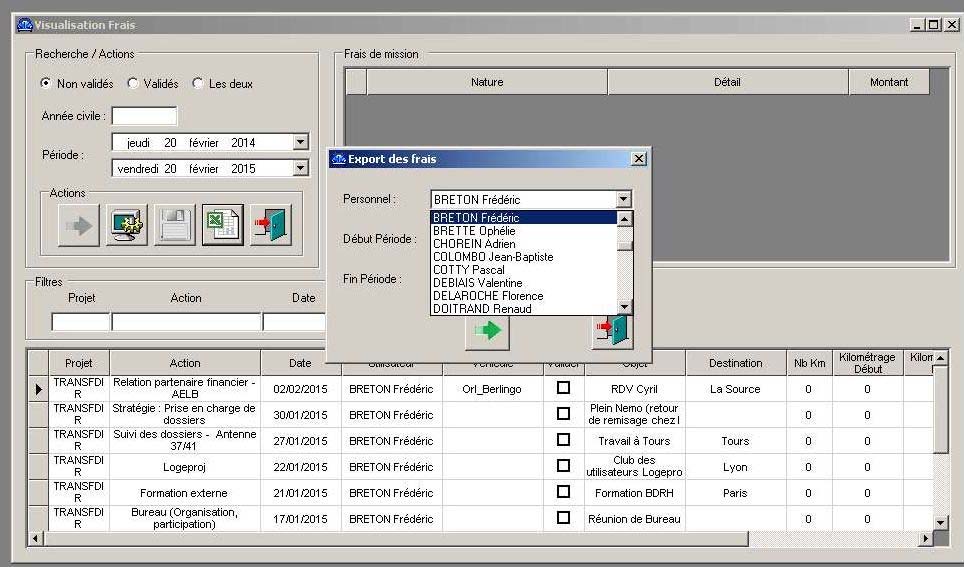Screen dimensions: 964x567
Task: Select the 'Validés' radio button
Action: click(133, 84)
